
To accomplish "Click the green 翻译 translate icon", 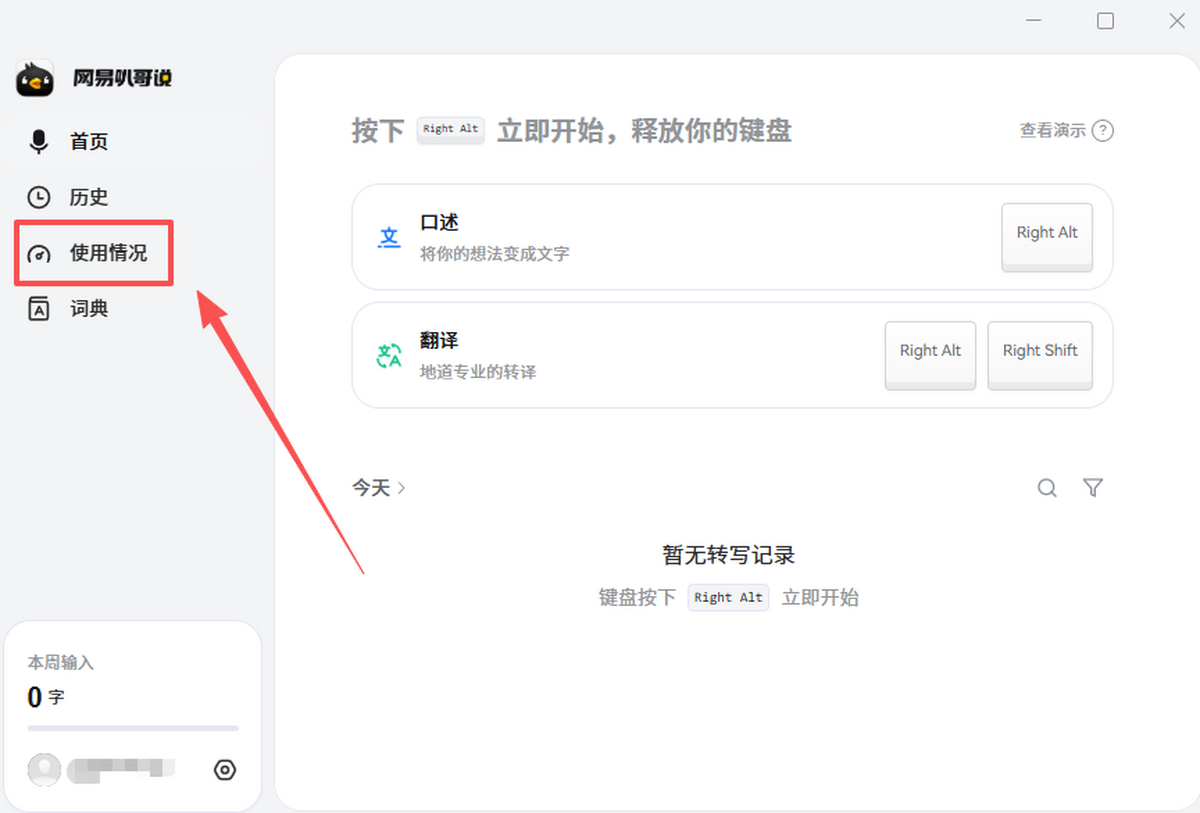I will (389, 355).
